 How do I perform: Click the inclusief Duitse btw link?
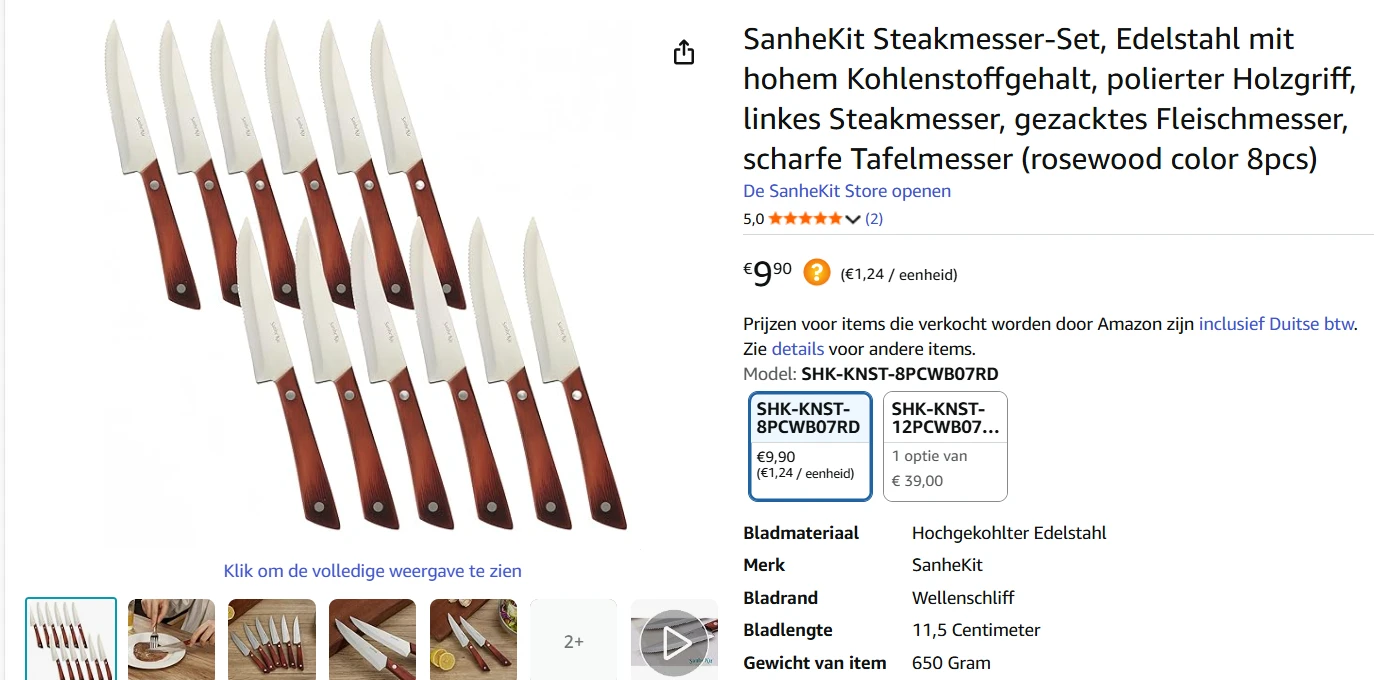1277,324
